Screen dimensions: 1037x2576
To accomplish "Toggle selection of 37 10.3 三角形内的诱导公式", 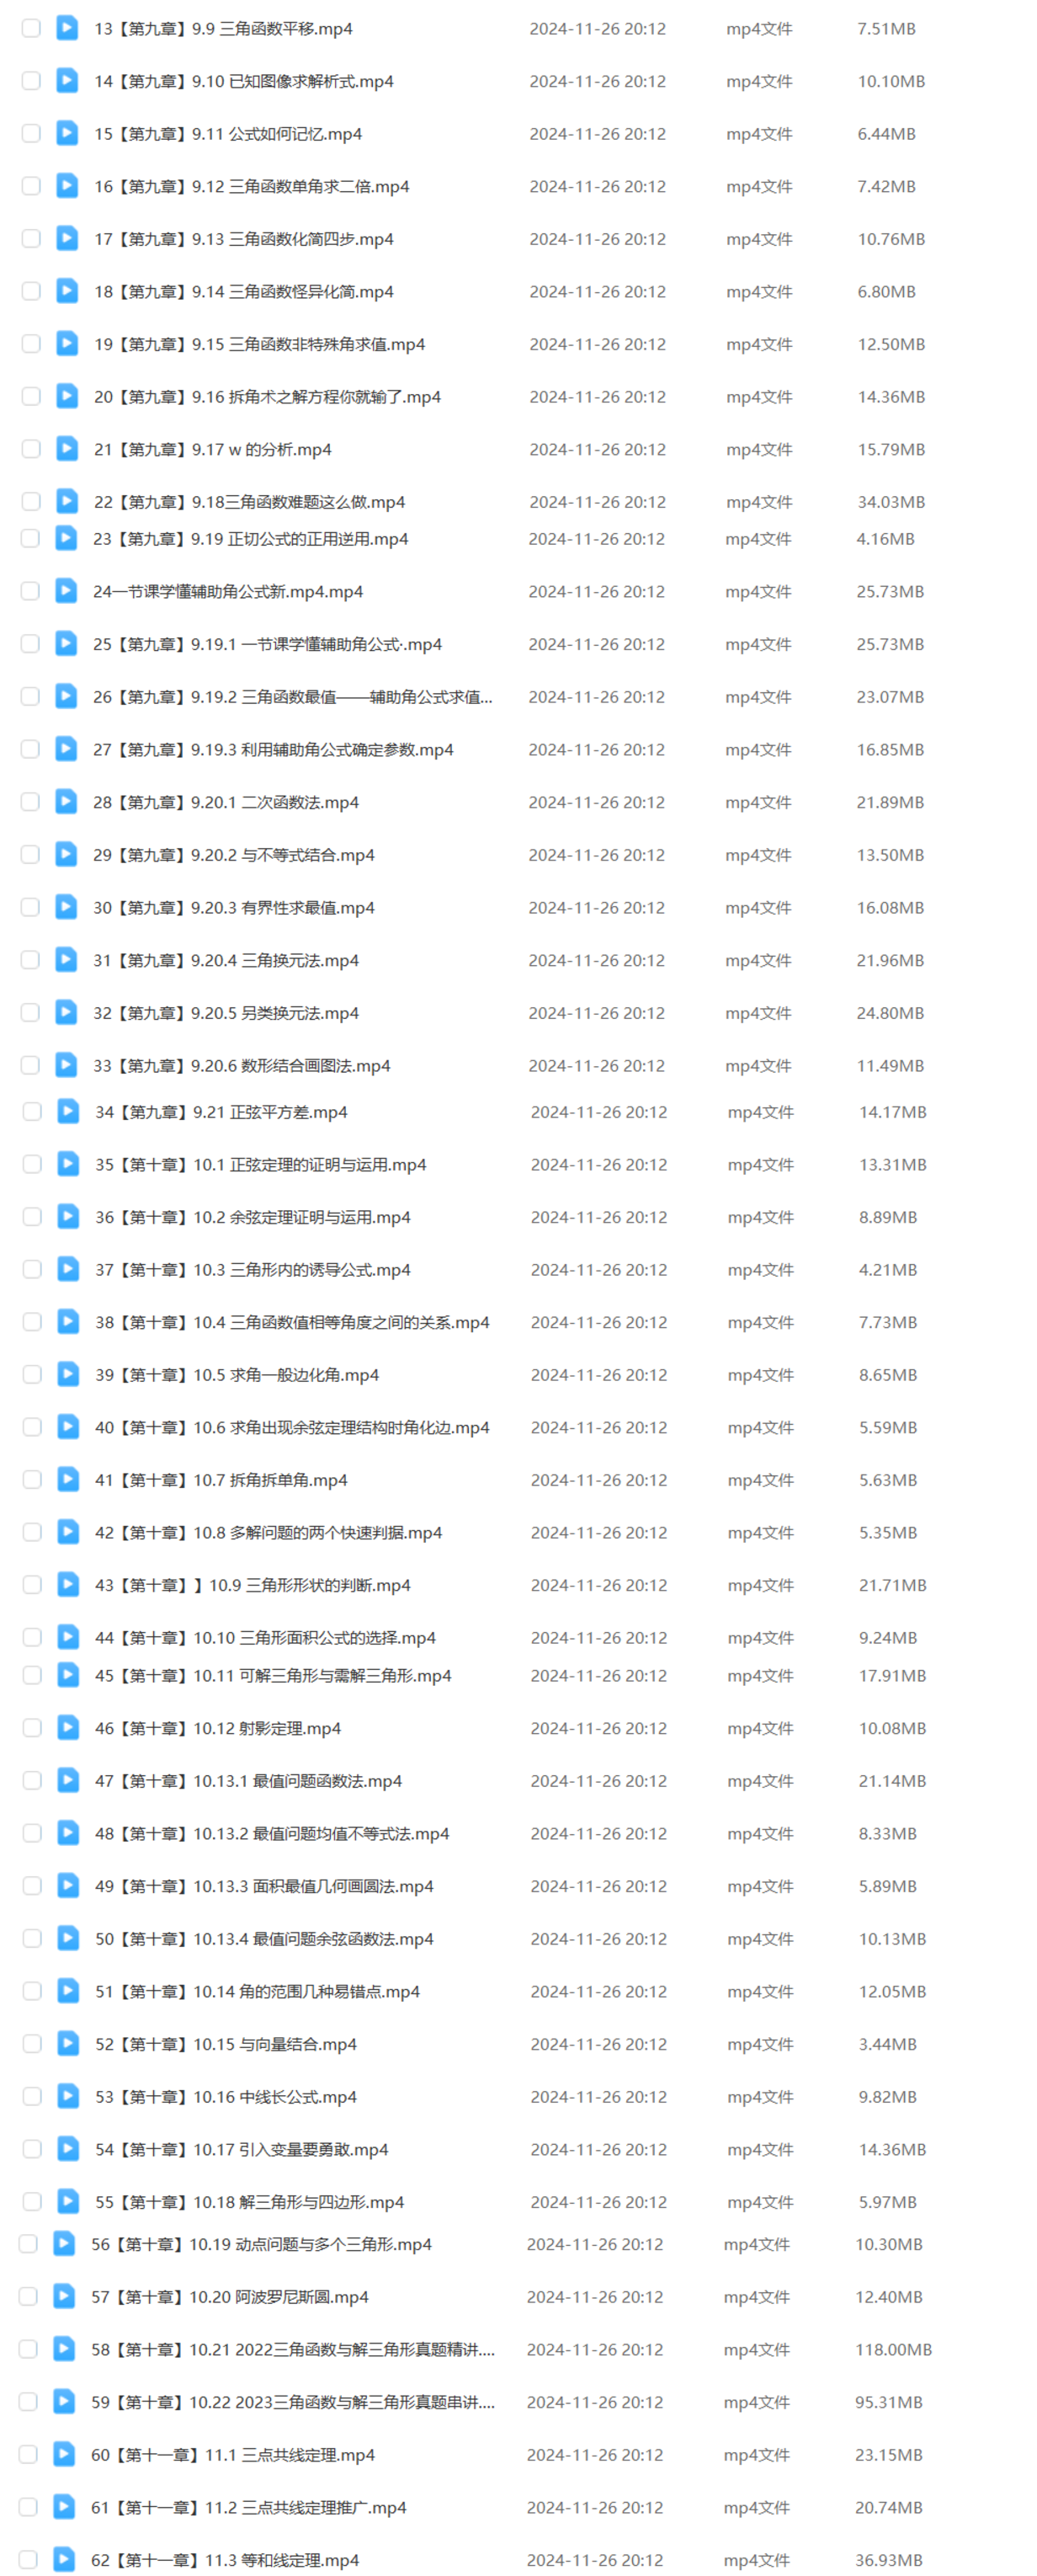I will point(32,1269).
